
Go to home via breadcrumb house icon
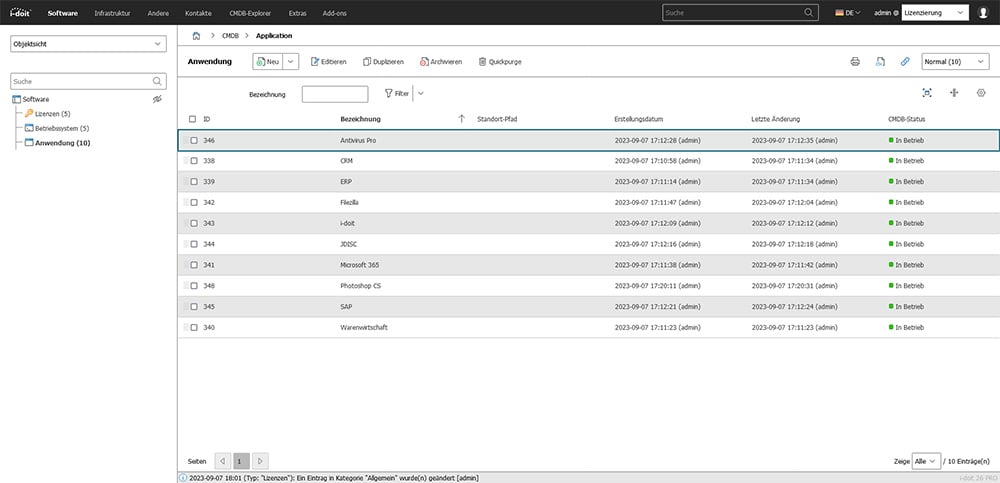[x=196, y=36]
